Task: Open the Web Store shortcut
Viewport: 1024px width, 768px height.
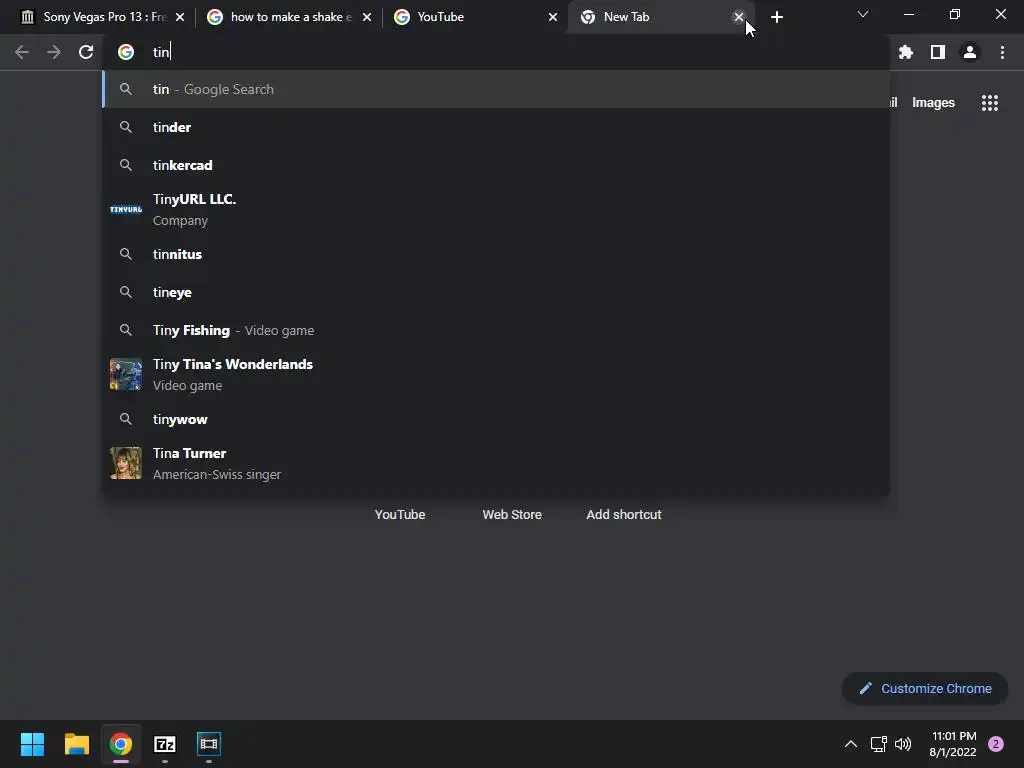Action: point(512,515)
